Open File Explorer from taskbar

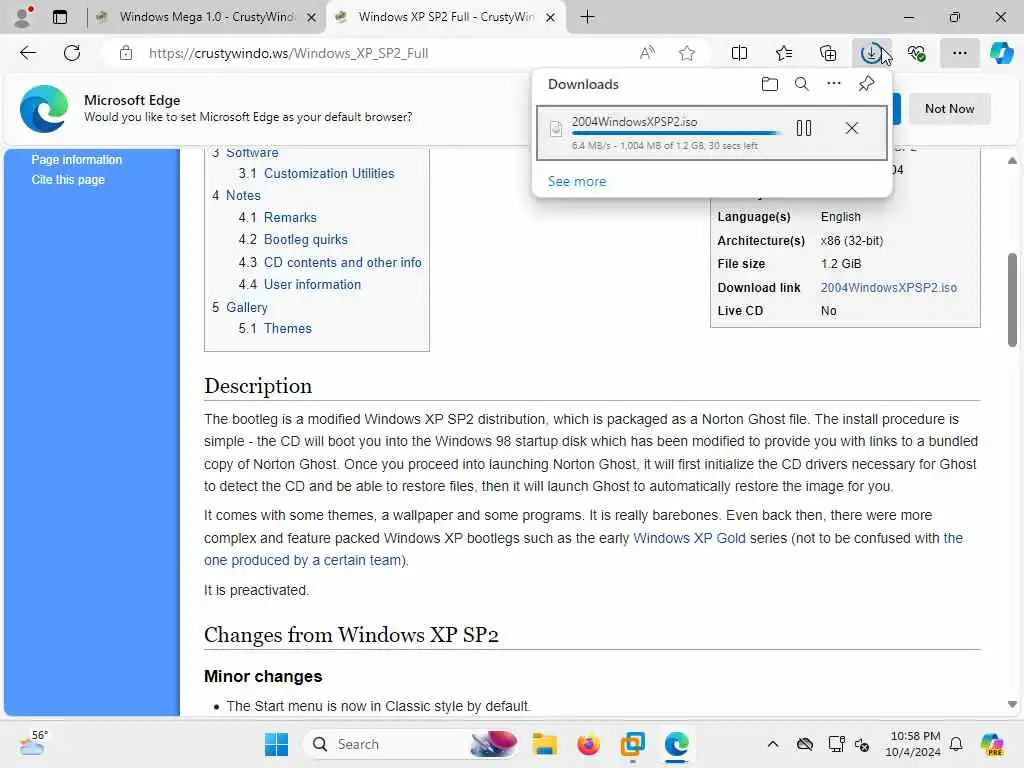pos(544,744)
